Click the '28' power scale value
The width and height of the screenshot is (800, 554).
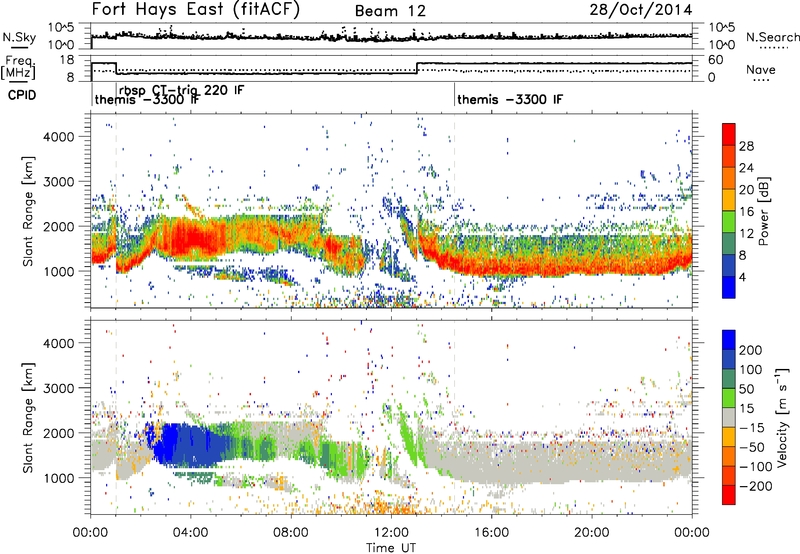point(746,146)
